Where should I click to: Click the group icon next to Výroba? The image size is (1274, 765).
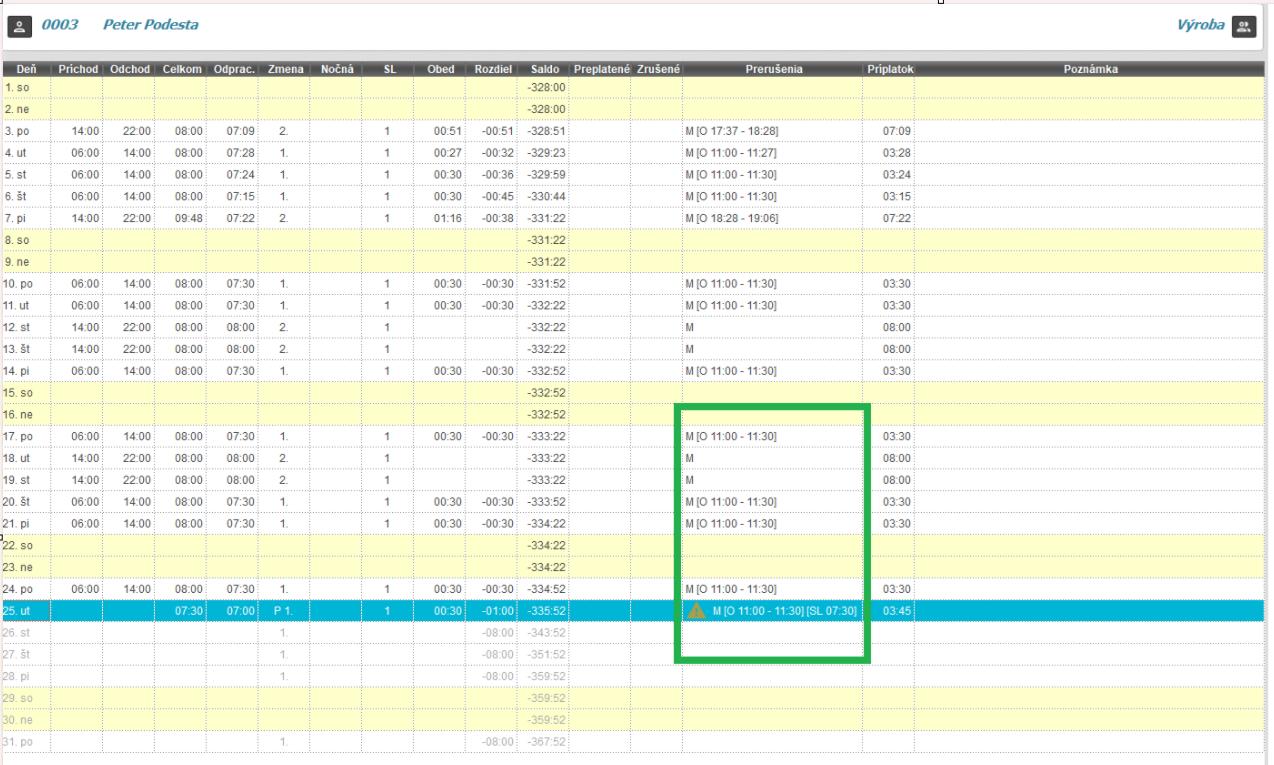[1243, 25]
